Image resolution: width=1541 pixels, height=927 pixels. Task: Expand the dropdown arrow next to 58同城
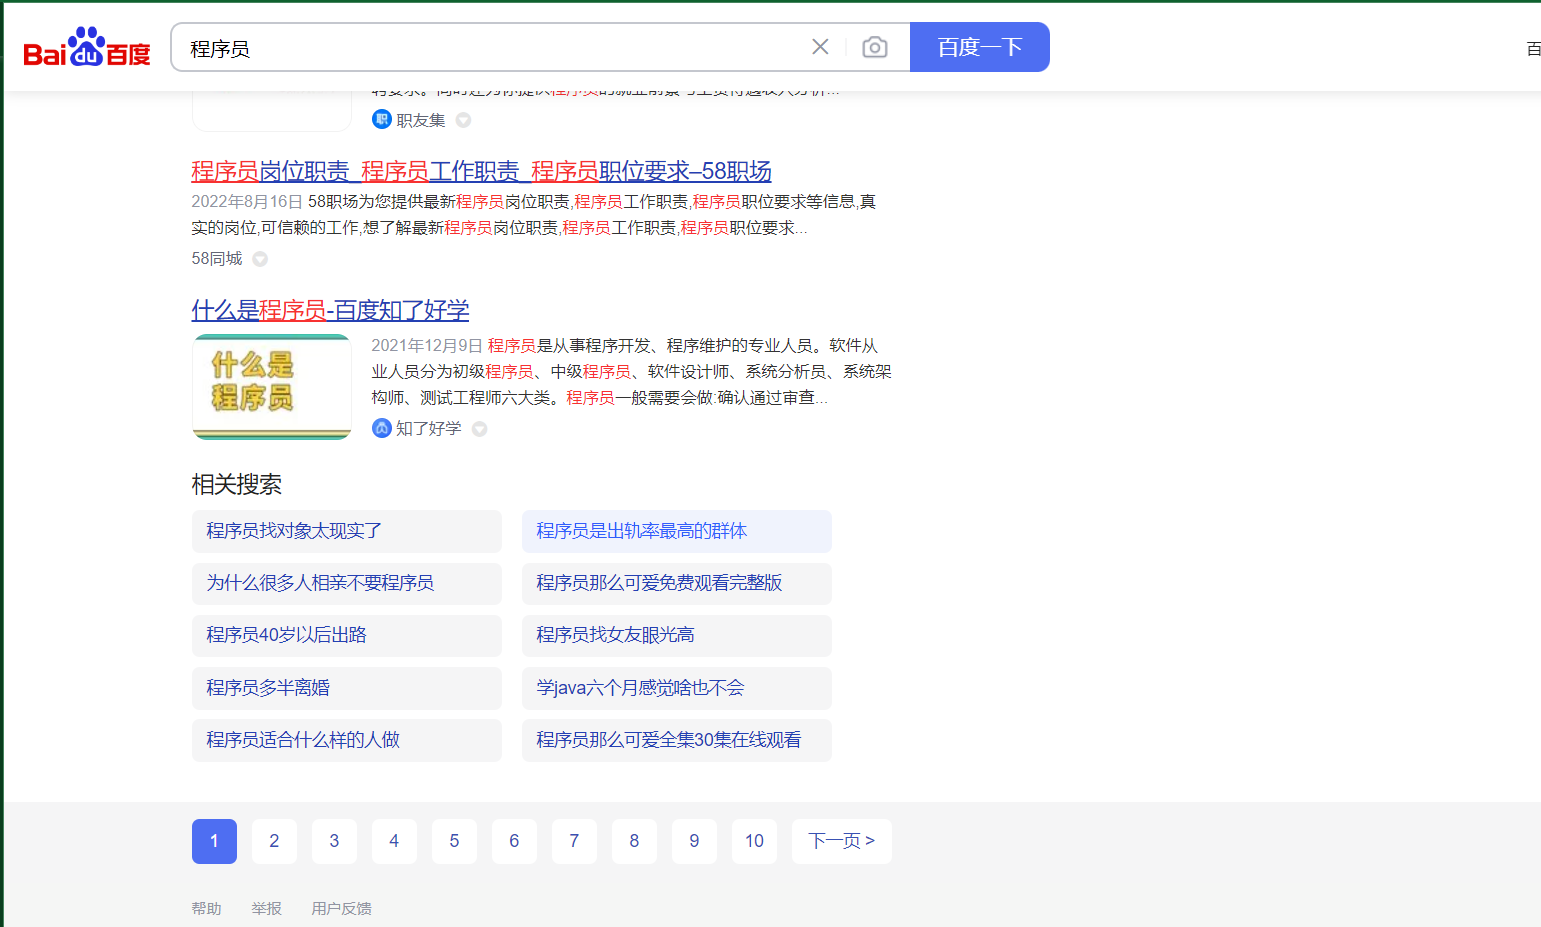(x=260, y=259)
